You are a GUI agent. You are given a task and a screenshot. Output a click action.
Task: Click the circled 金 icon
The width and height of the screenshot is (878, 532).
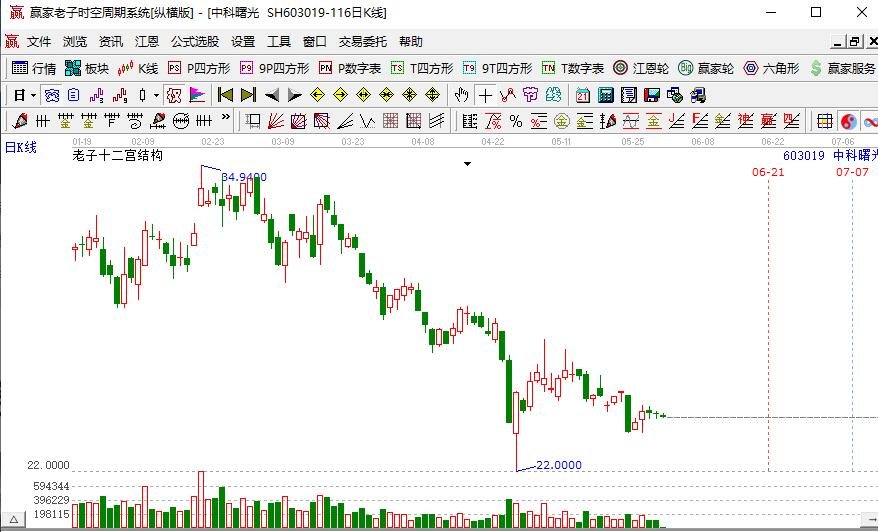pyautogui.click(x=562, y=121)
